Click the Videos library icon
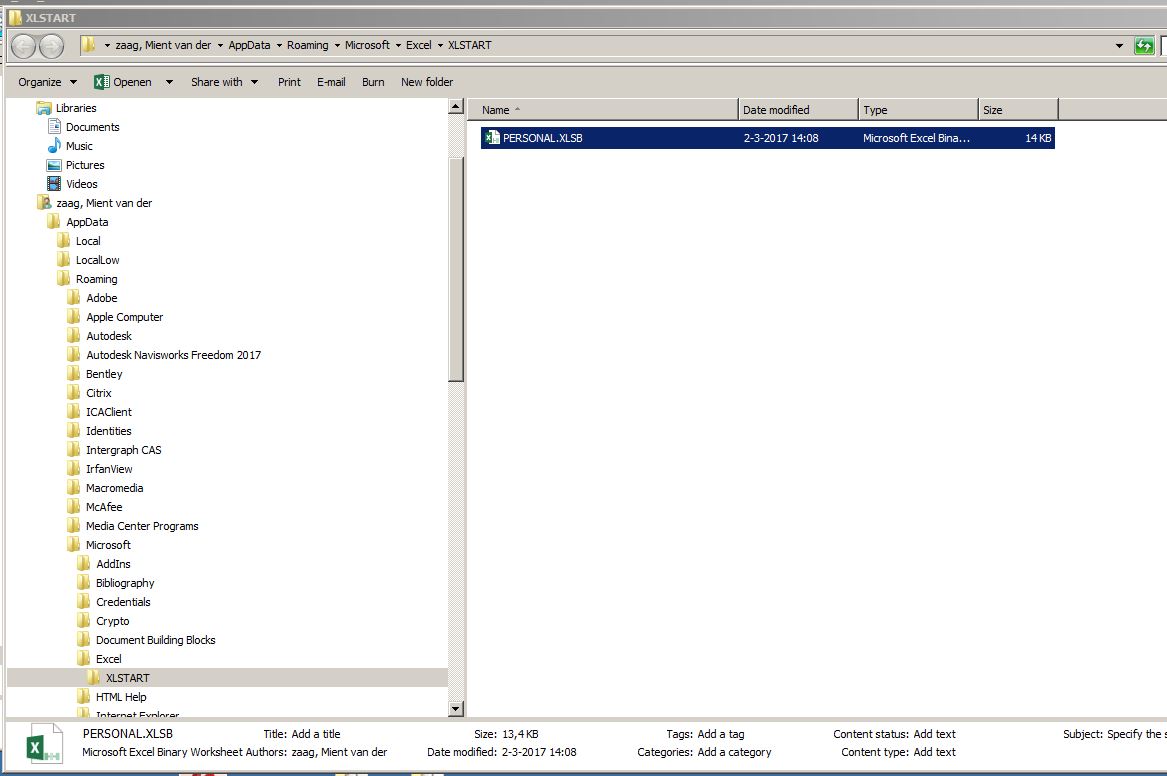This screenshot has width=1167, height=776. 54,184
